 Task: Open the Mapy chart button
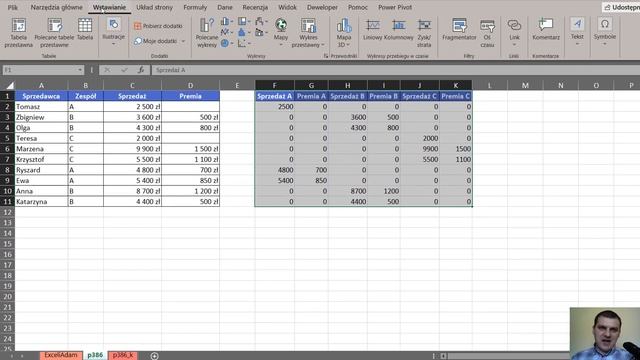[281, 32]
